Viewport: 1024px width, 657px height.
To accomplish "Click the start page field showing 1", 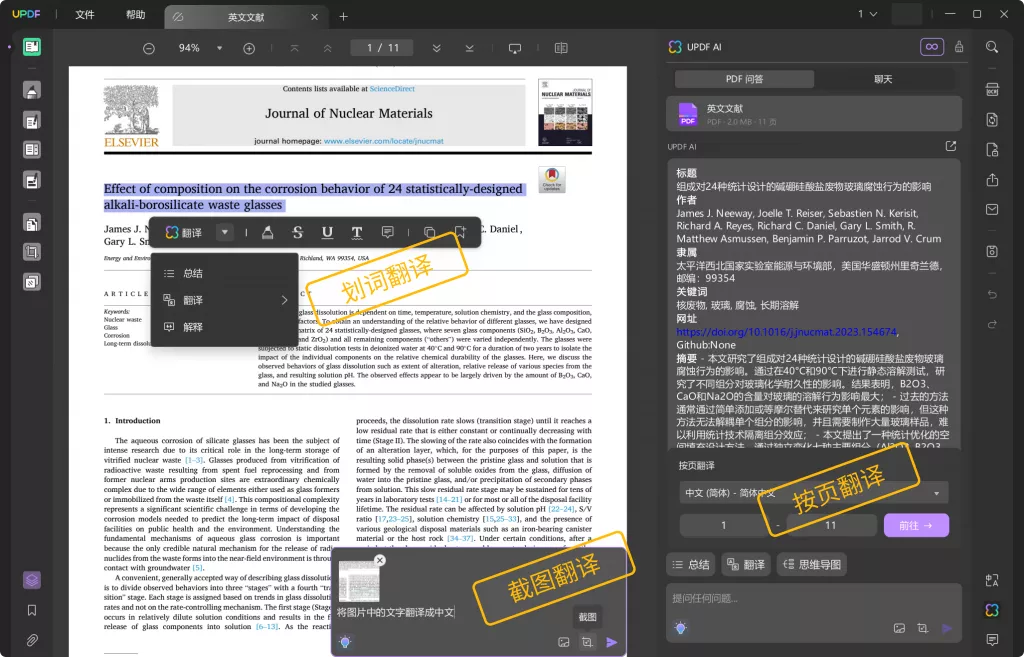I will pos(724,525).
